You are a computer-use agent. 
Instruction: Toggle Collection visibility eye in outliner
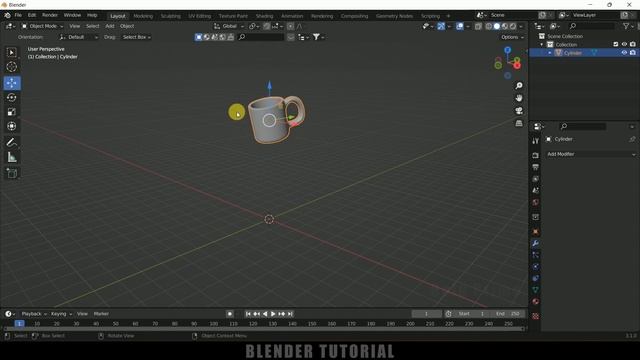tap(624, 44)
